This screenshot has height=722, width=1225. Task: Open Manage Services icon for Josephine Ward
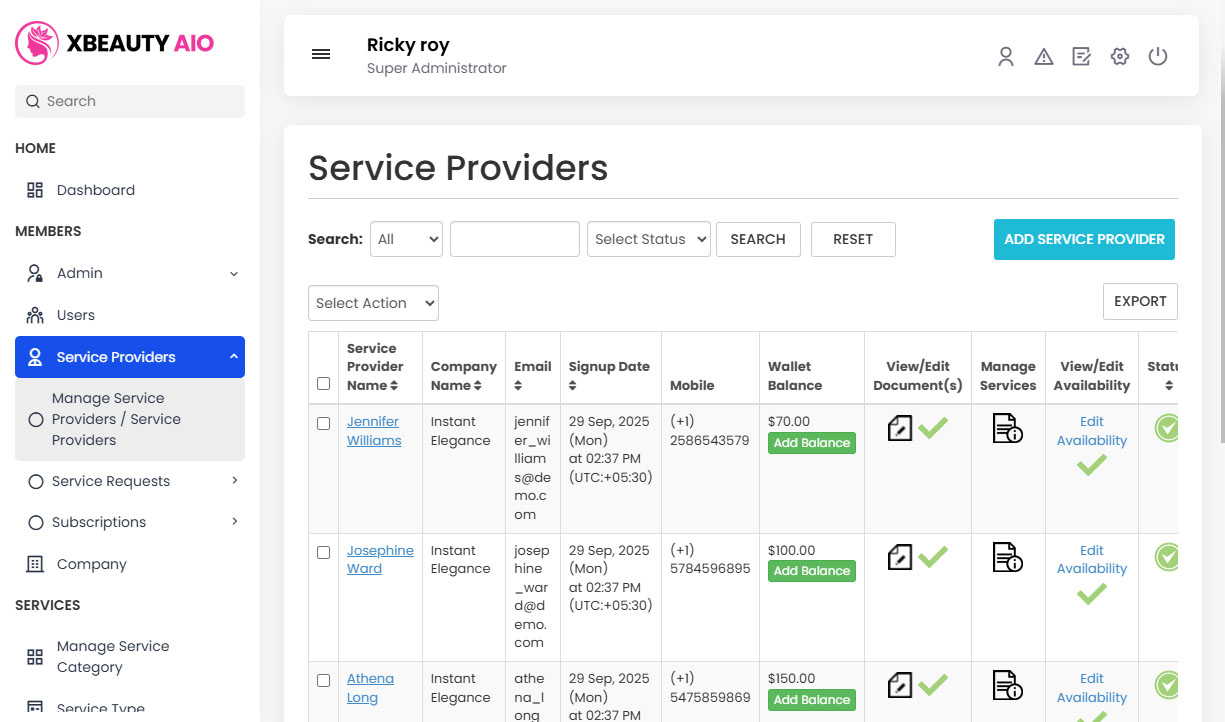click(x=1007, y=557)
